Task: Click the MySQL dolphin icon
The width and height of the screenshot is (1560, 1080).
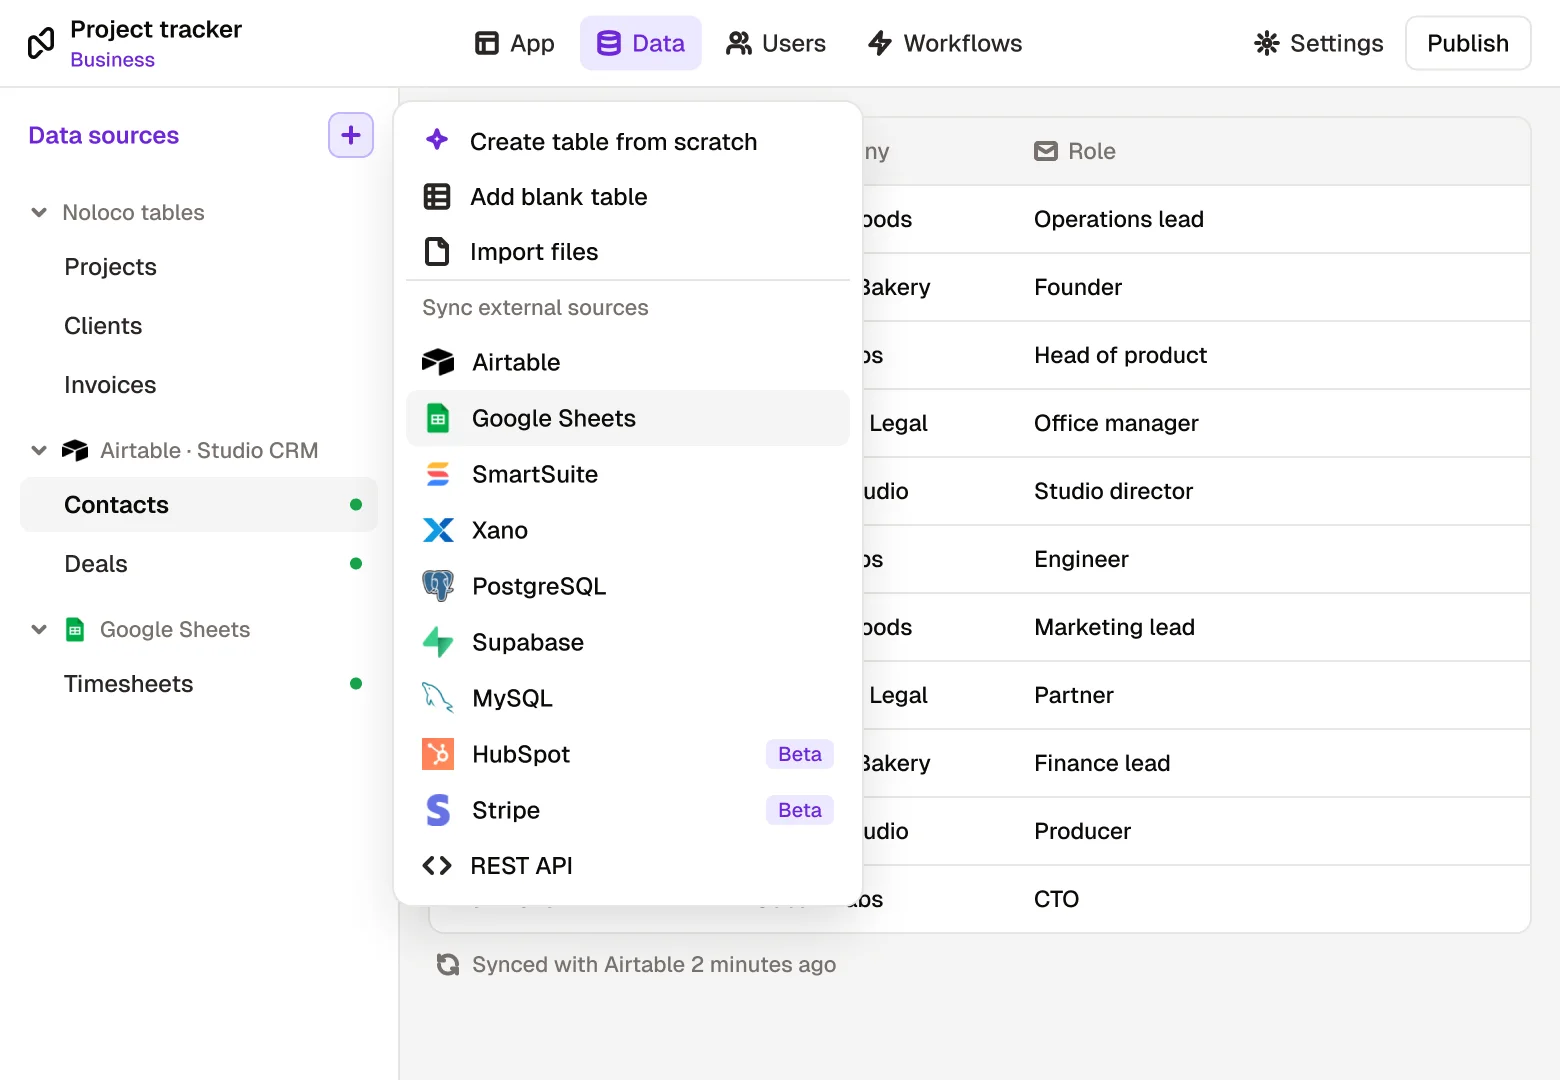Action: [x=438, y=698]
